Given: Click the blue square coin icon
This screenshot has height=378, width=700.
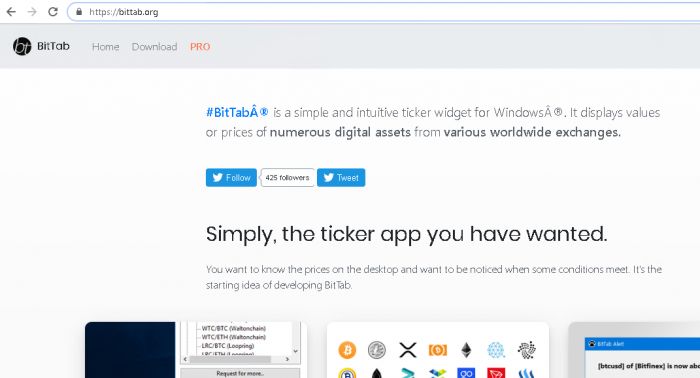Looking at the screenshot, I should coord(467,373).
